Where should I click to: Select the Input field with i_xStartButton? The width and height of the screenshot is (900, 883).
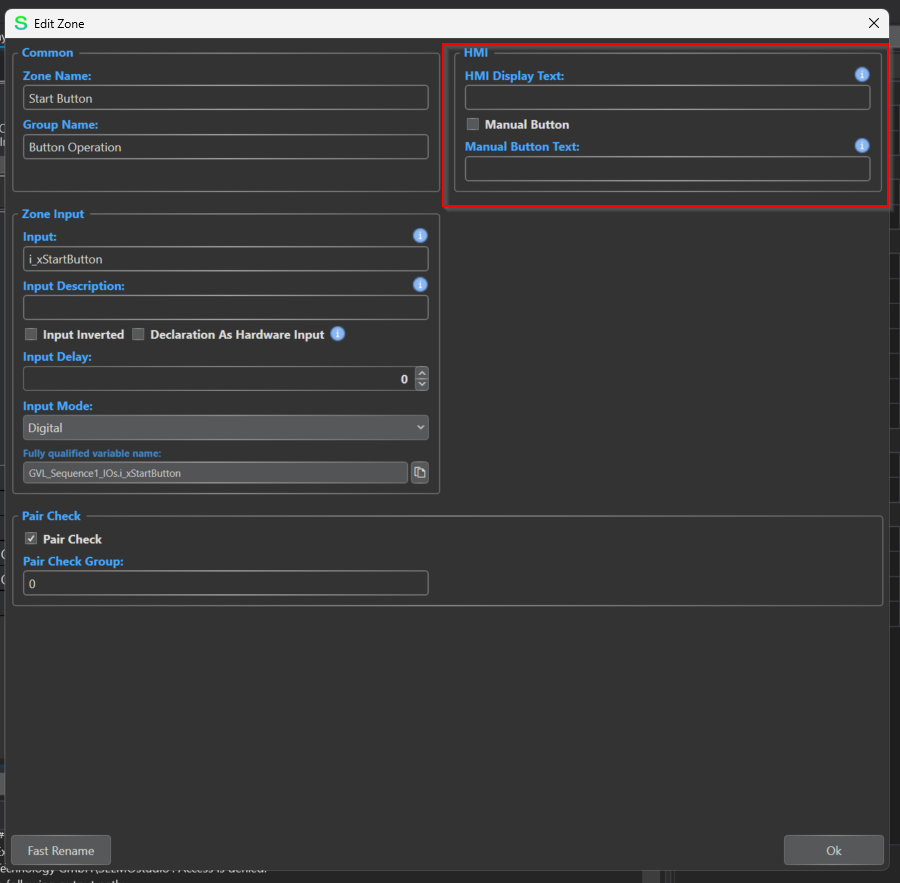[x=226, y=259]
